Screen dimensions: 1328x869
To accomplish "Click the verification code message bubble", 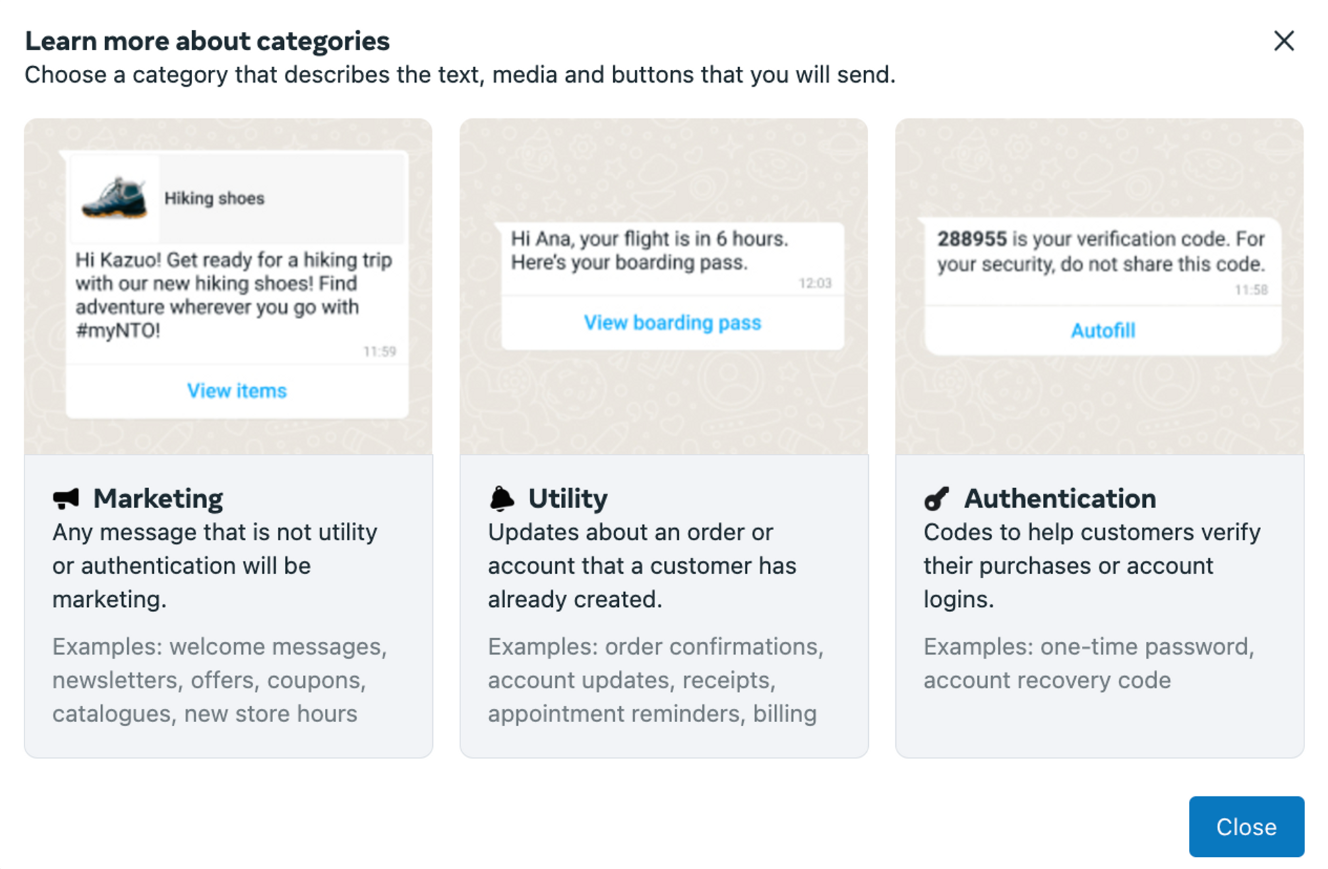I will click(x=1101, y=253).
